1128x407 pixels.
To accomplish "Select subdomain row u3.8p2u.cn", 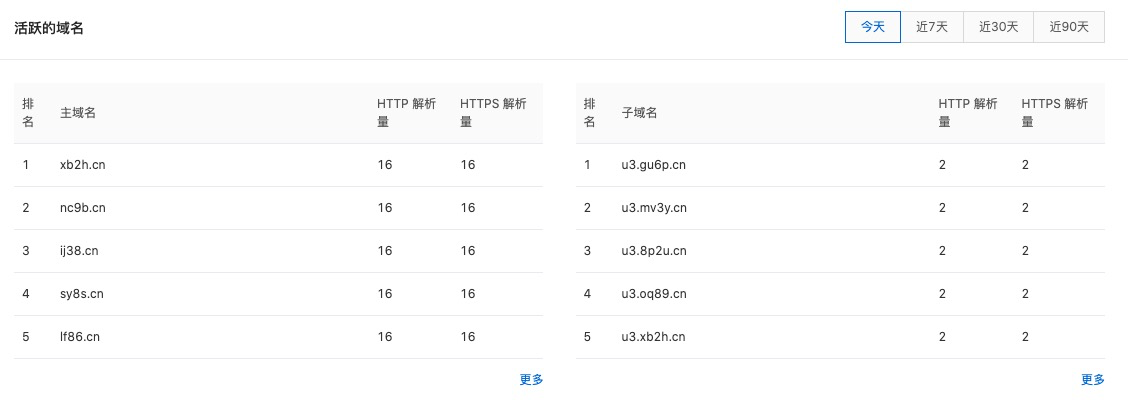I will point(840,251).
